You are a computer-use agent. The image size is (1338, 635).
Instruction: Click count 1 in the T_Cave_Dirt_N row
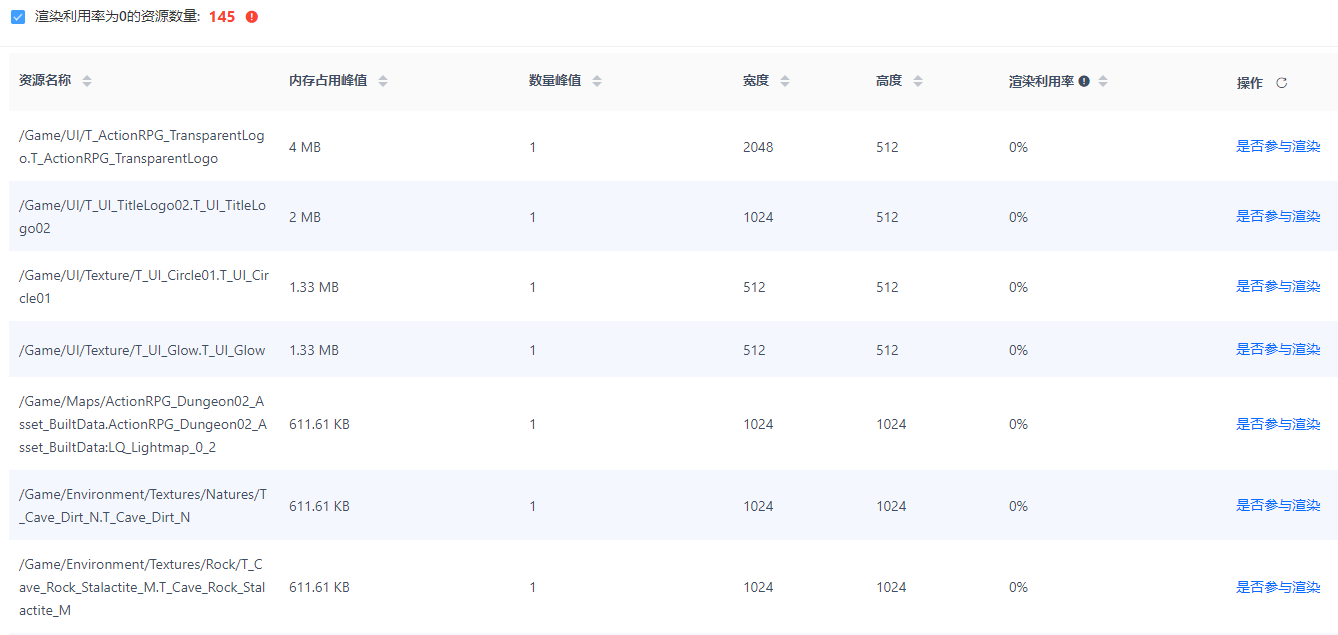tap(533, 506)
